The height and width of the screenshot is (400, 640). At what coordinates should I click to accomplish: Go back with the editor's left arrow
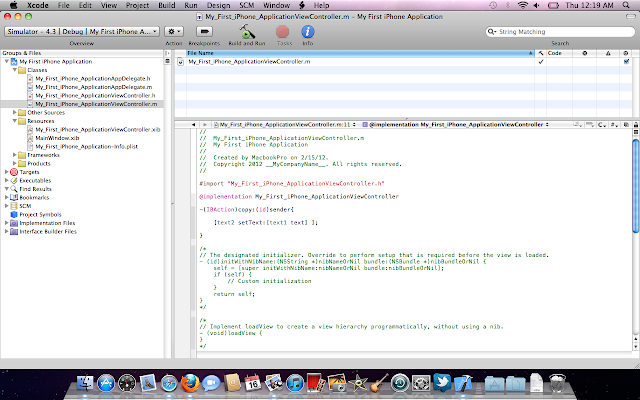tap(193, 124)
